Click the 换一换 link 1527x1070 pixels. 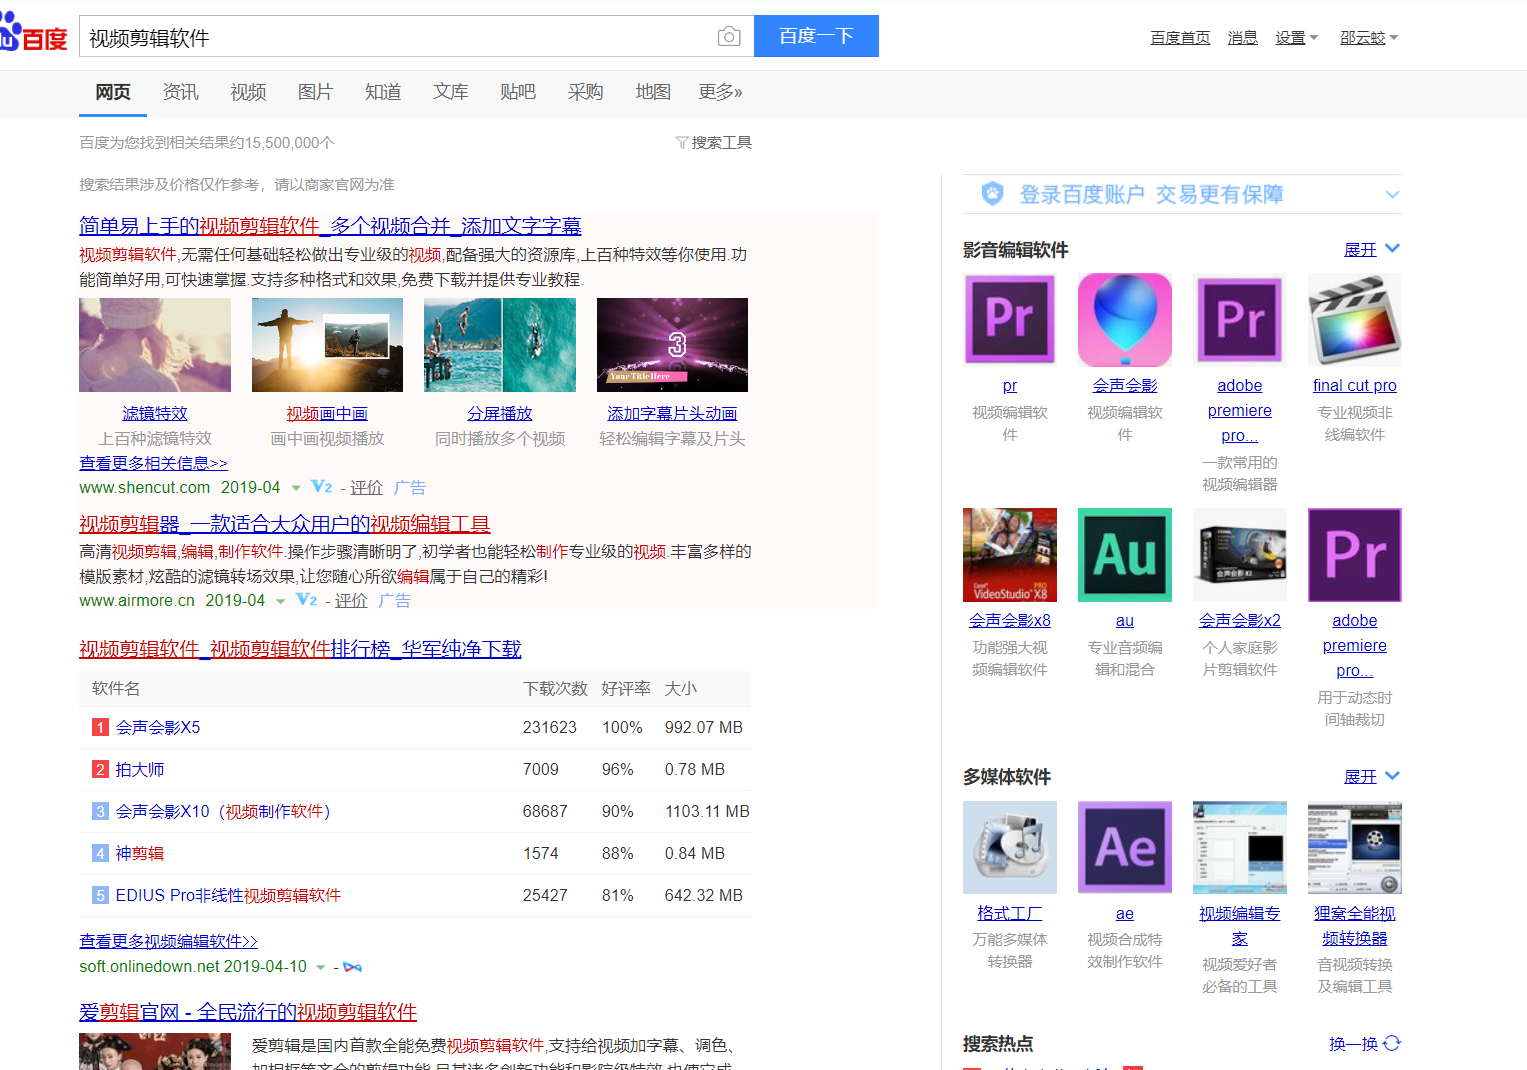click(x=1353, y=1044)
